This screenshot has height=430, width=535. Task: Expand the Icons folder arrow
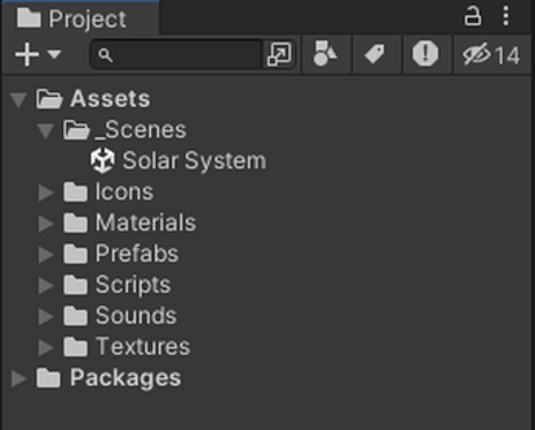46,193
